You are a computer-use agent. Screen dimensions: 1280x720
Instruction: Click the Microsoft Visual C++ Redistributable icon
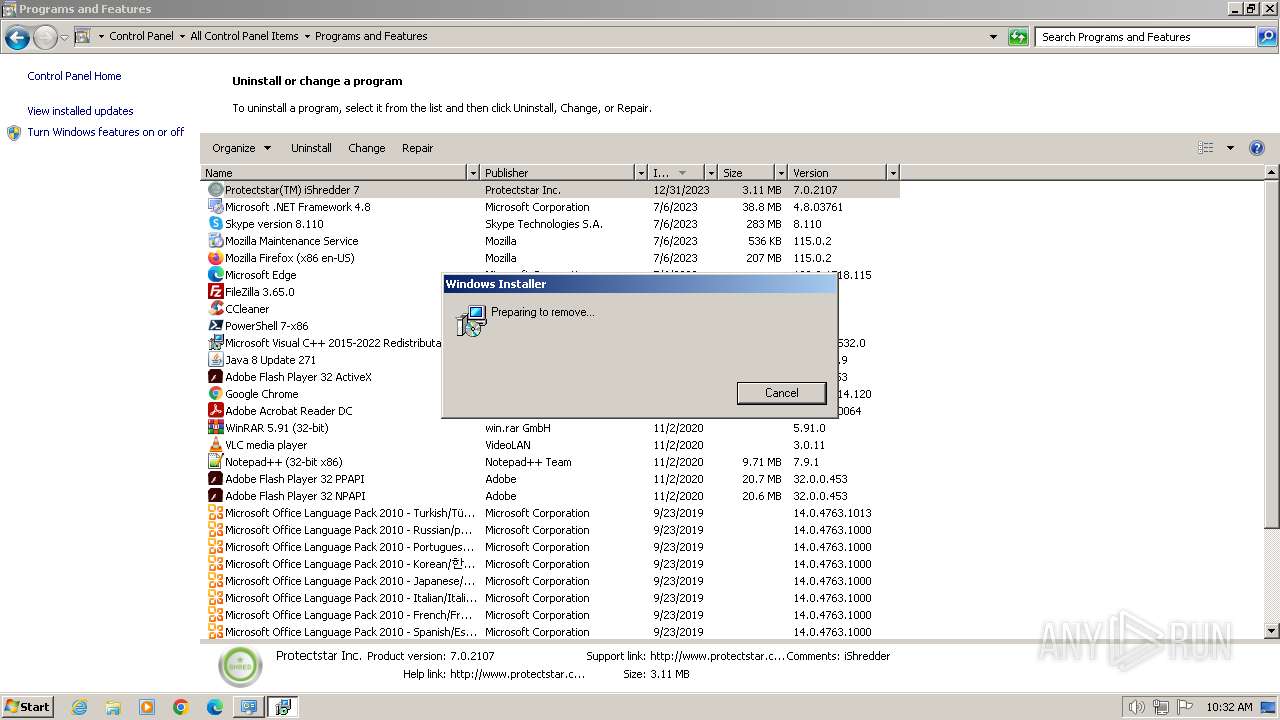click(215, 343)
